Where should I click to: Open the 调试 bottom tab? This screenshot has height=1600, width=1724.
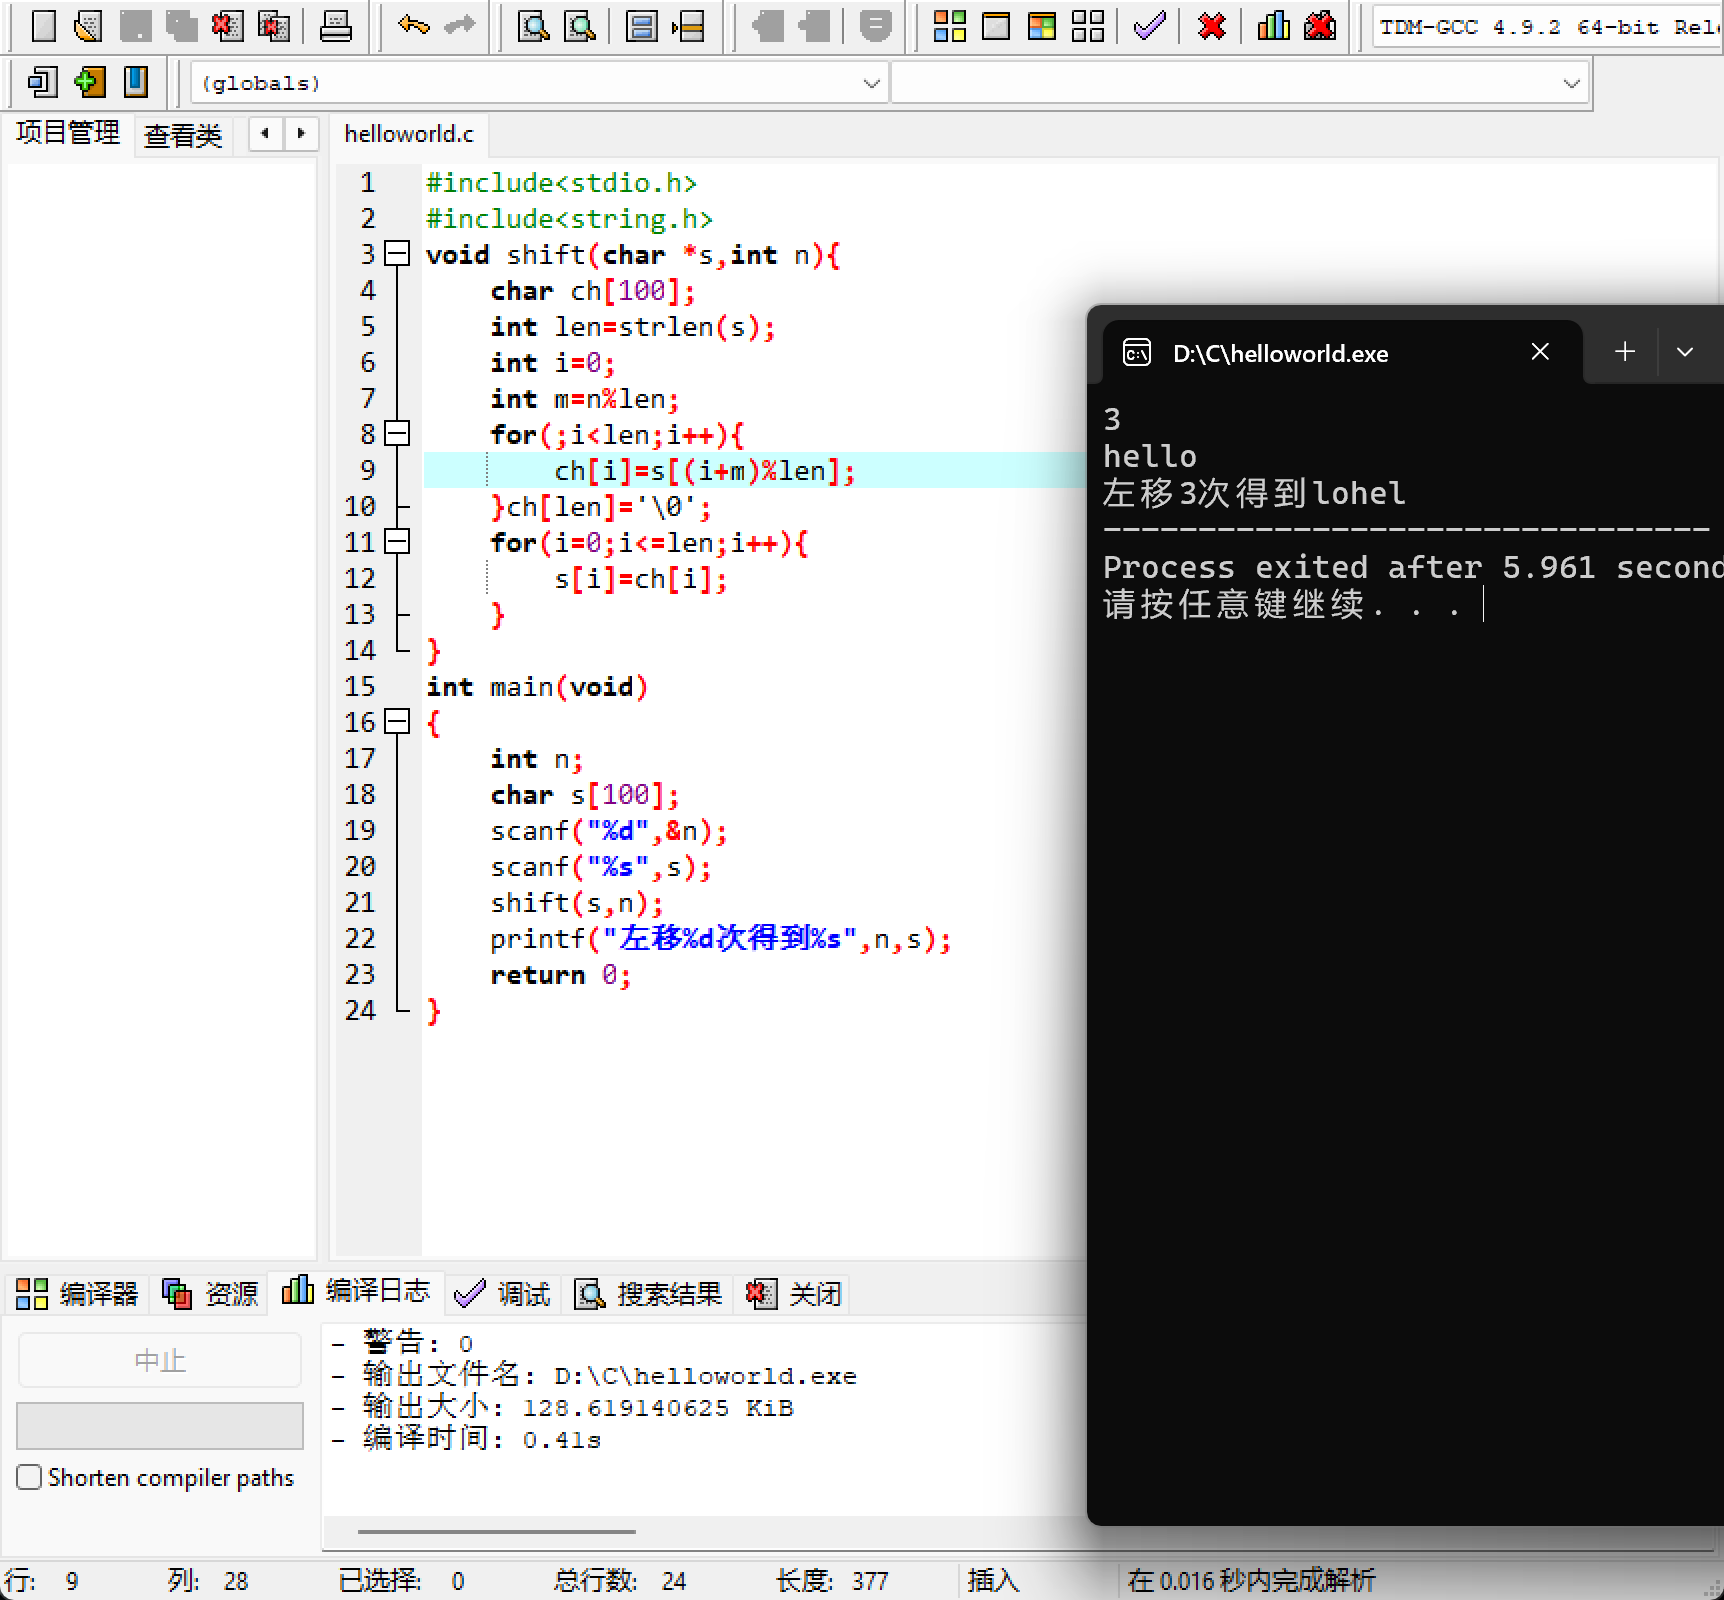(503, 1294)
